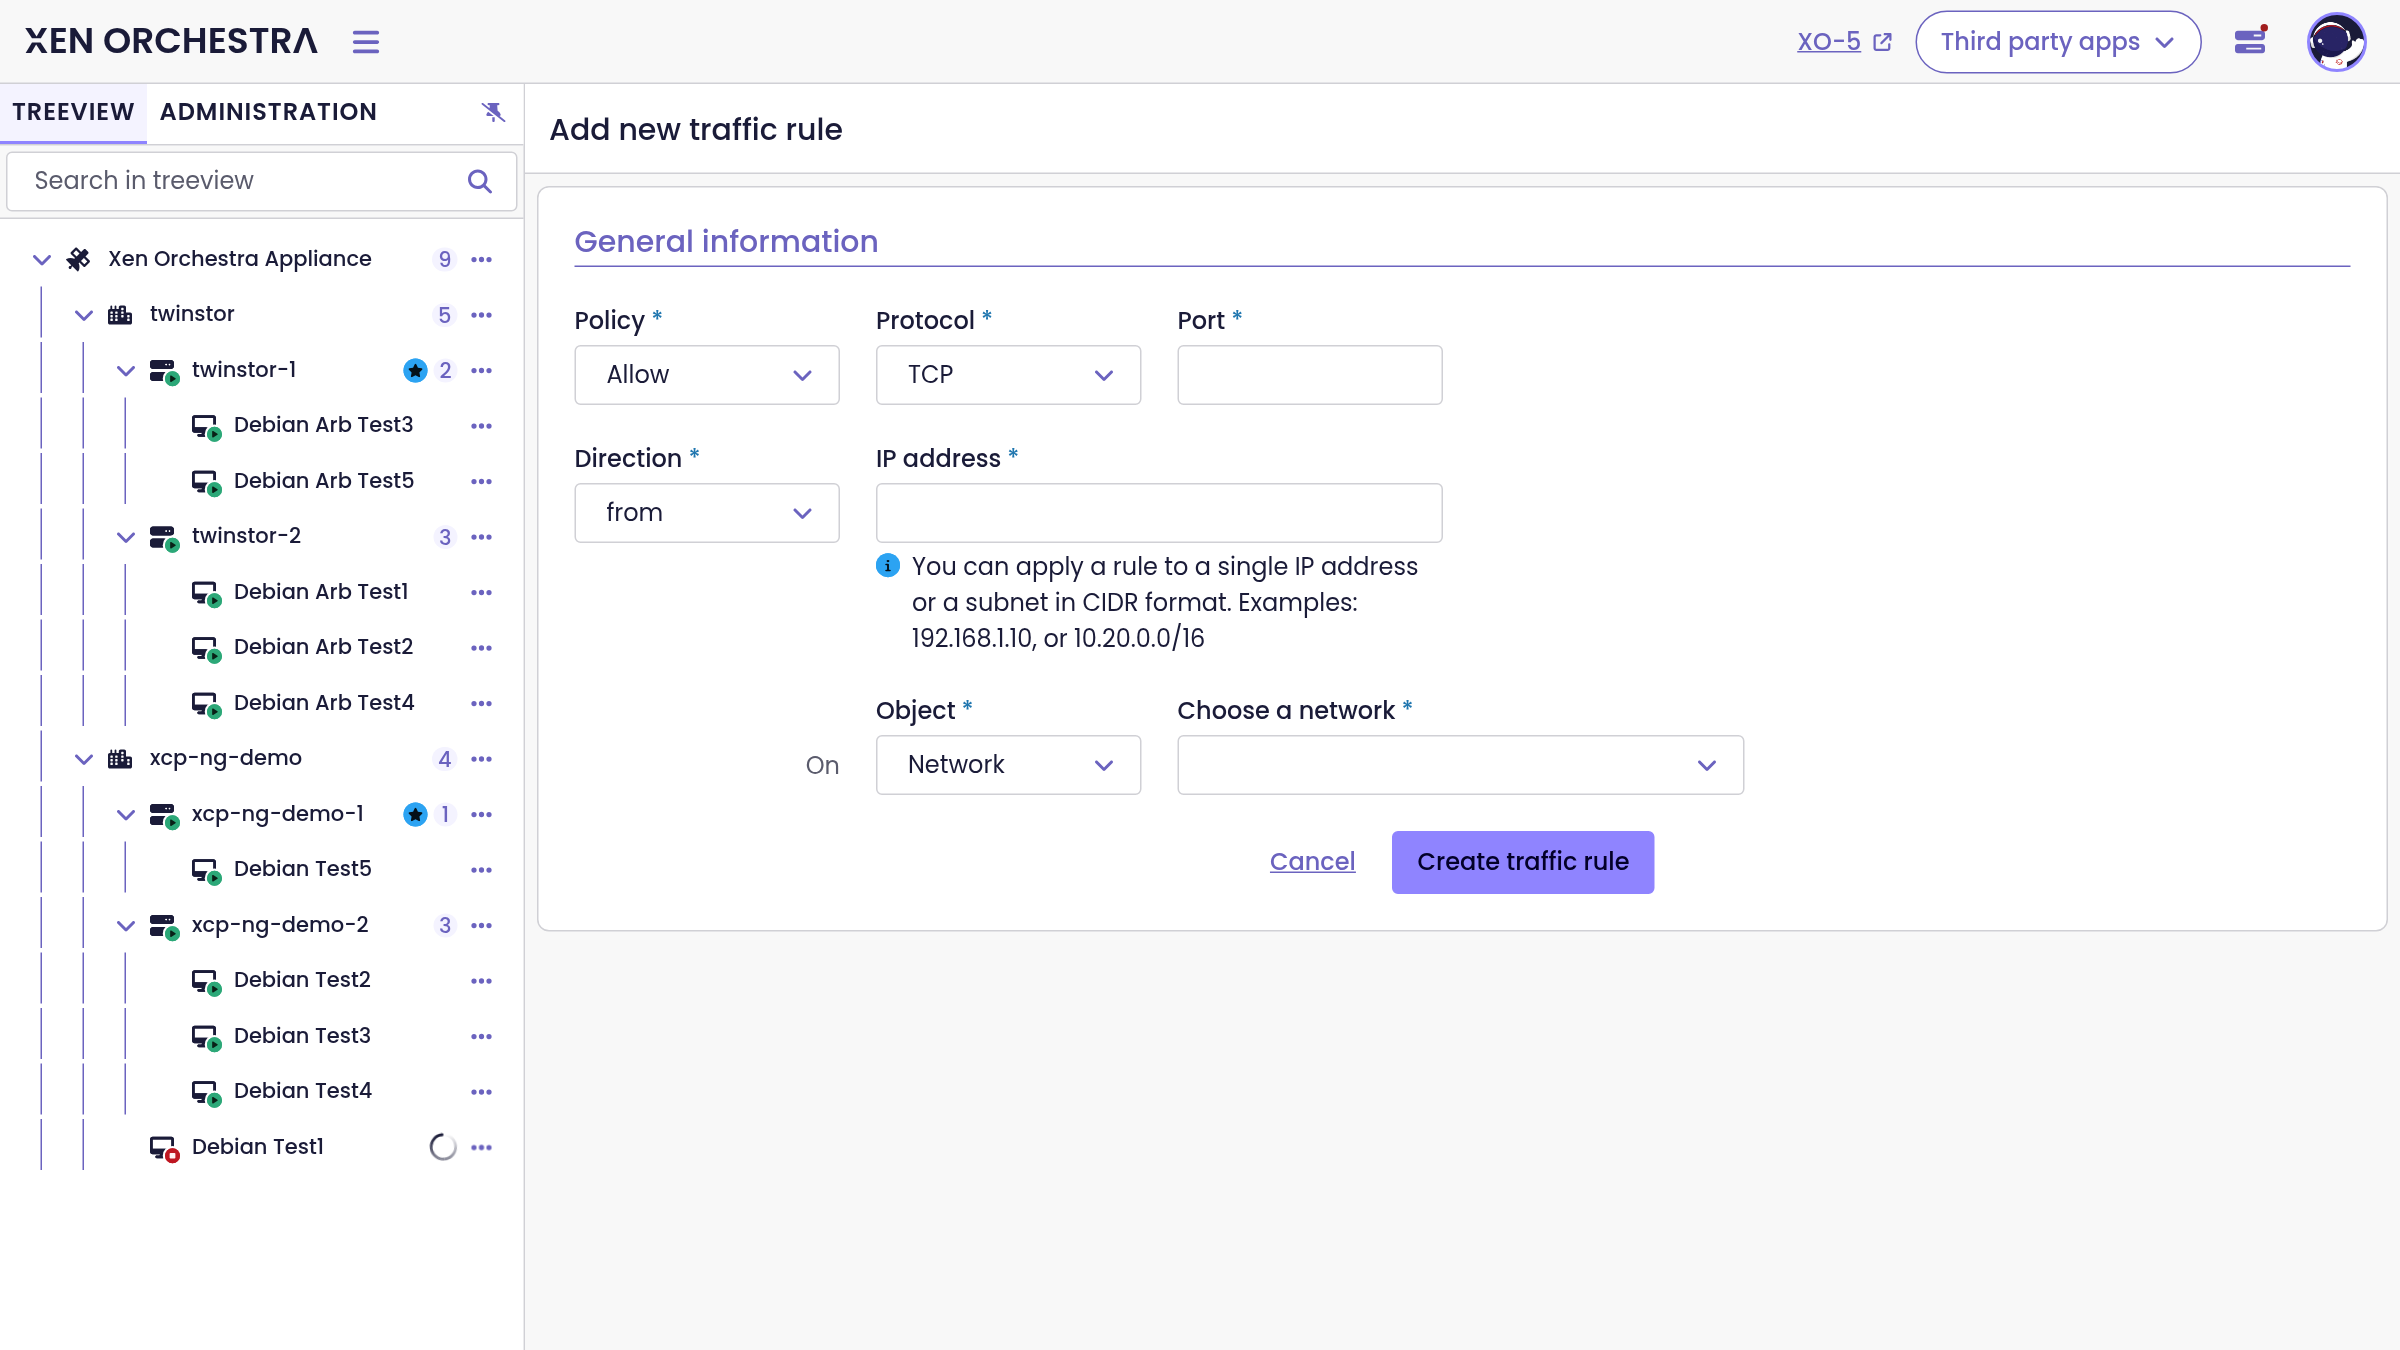Click the twinstor-1 master star badge
Viewport: 2400px width, 1350px height.
415,370
